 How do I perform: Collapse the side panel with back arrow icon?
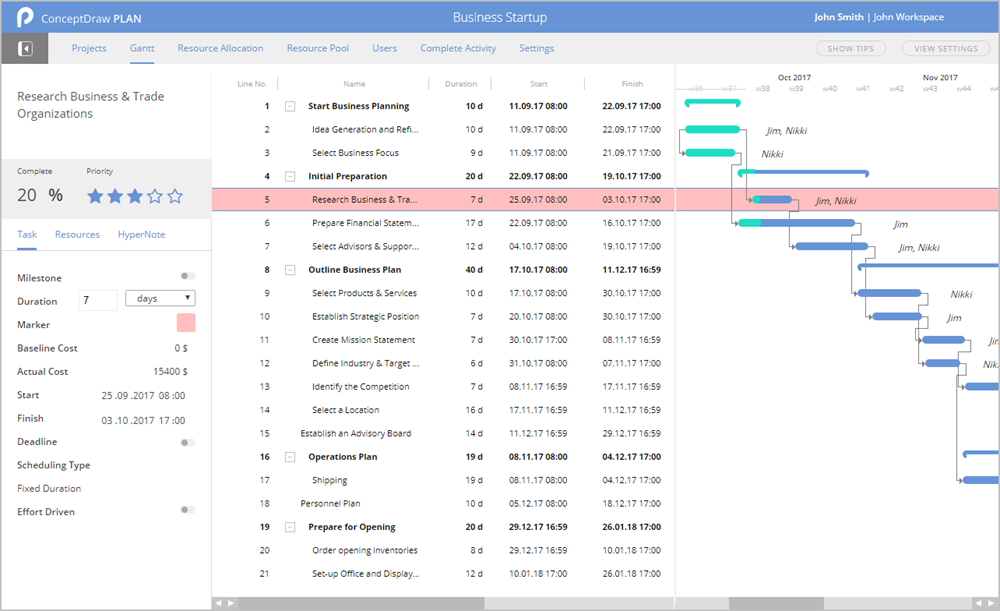click(x=25, y=48)
